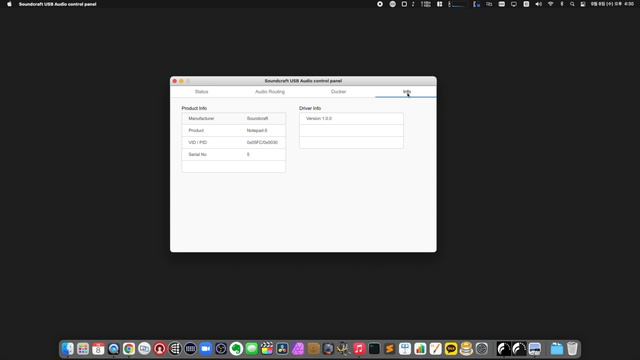Launch Final Cut Pro from the dock

[x=267, y=349]
